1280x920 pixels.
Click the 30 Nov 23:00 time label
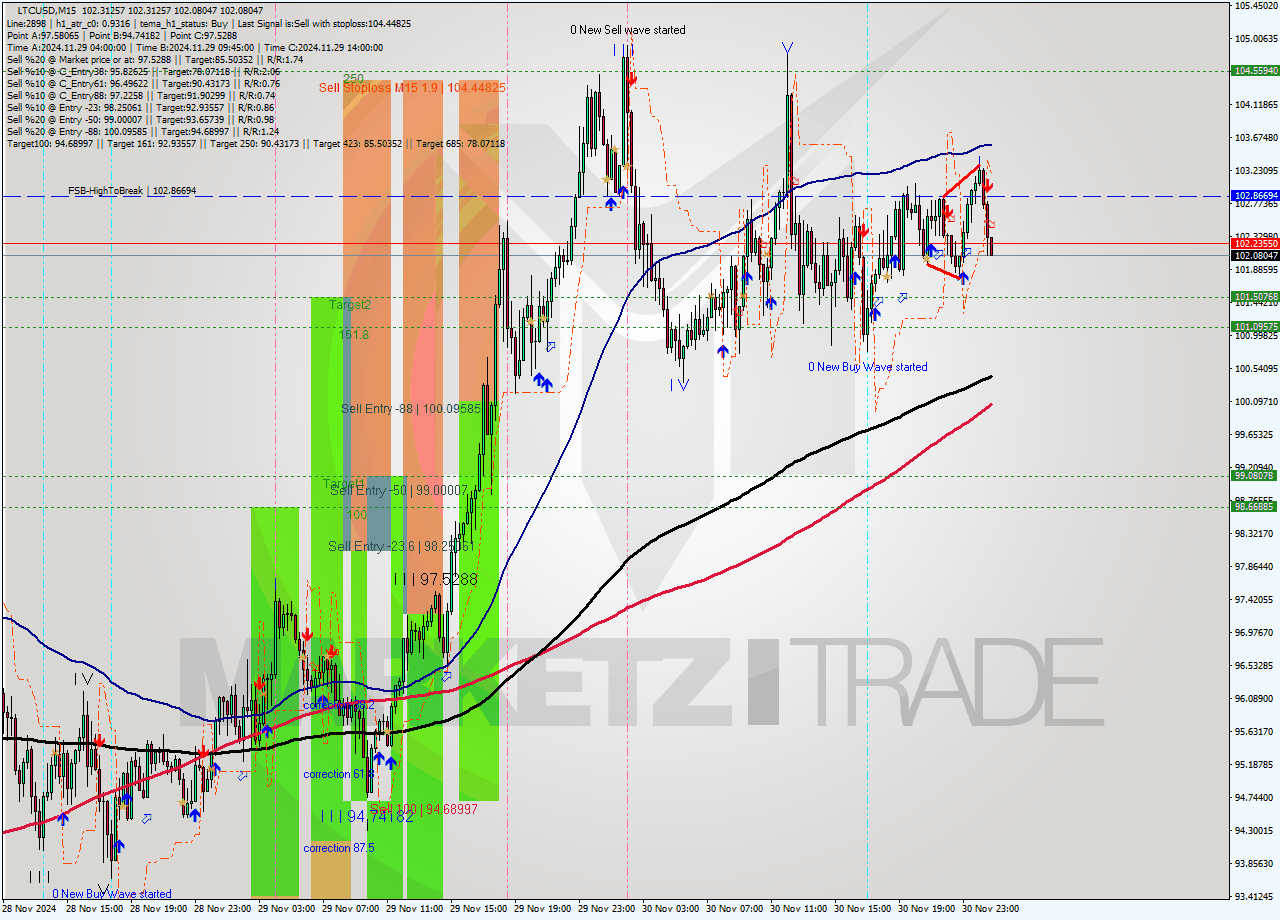click(991, 909)
